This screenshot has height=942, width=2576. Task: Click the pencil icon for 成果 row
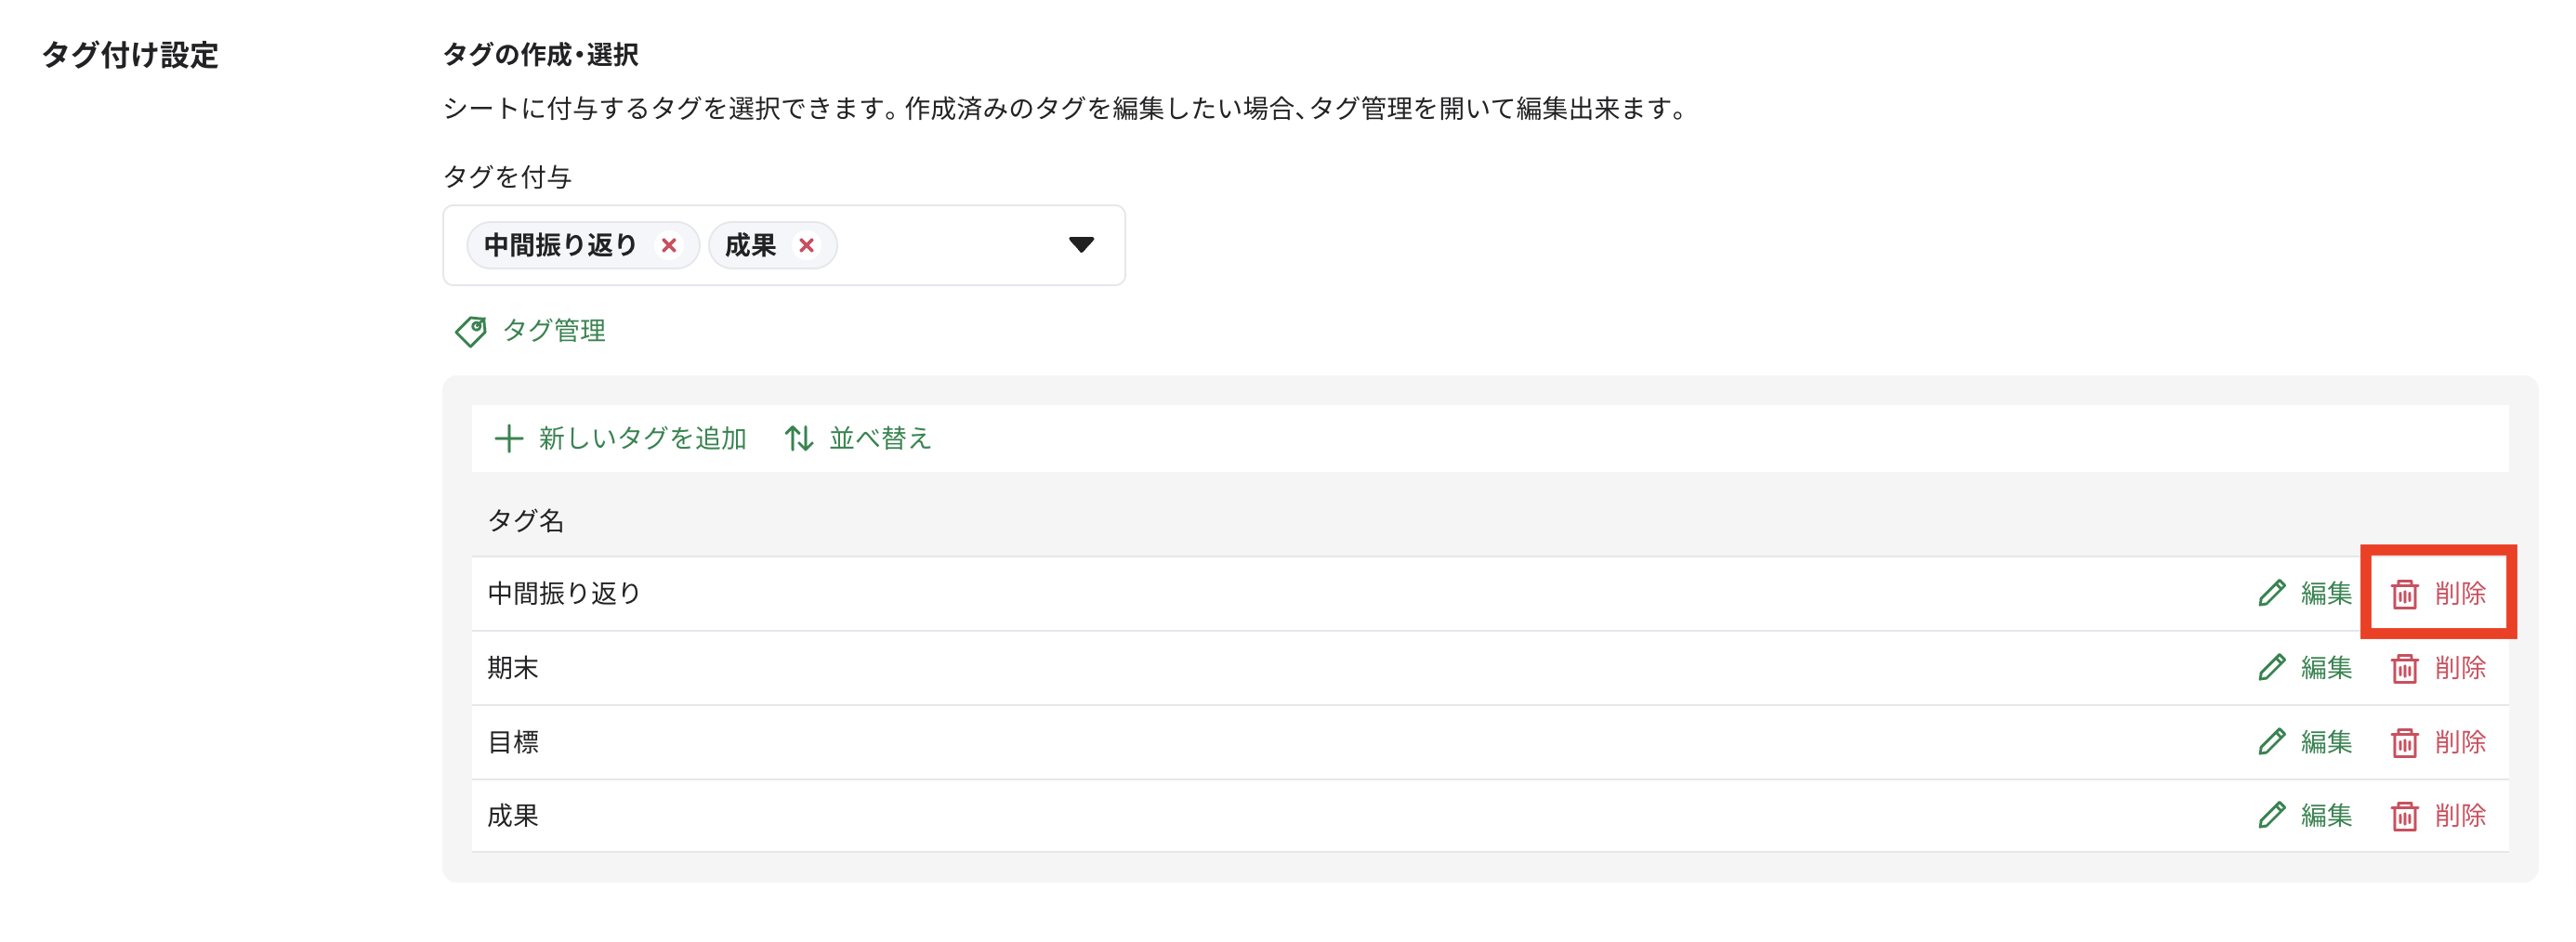2271,815
